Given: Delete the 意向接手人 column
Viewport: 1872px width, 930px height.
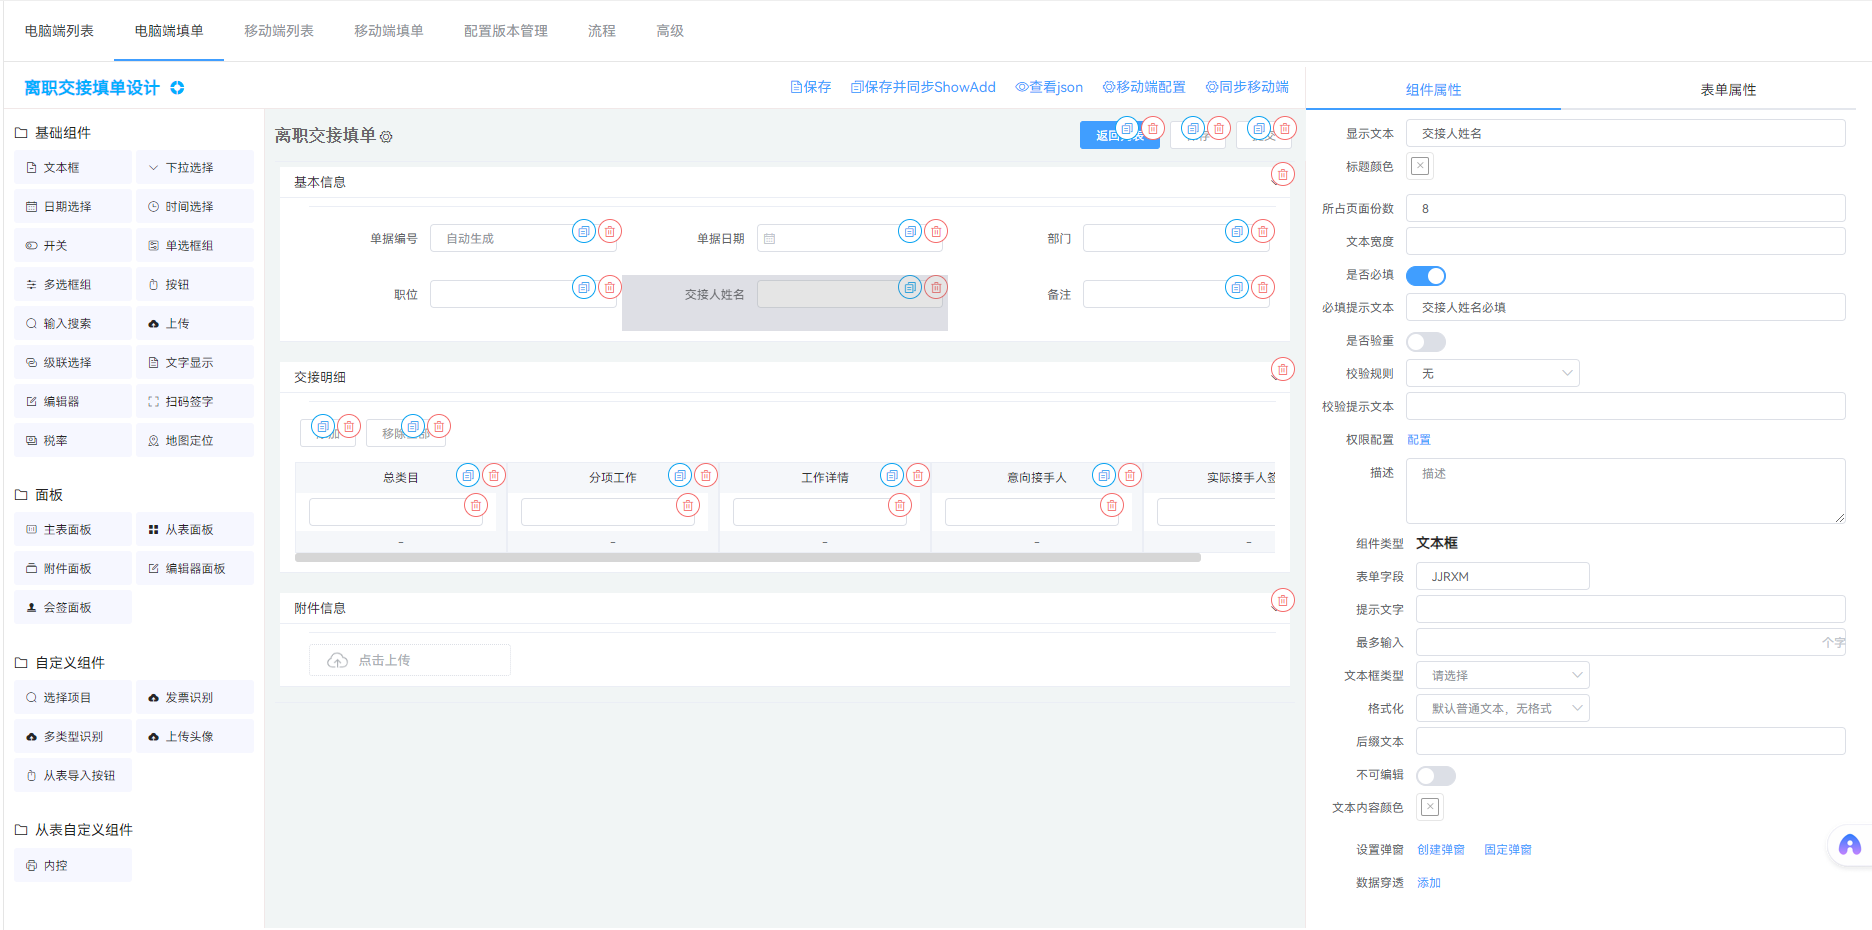Looking at the screenshot, I should pos(1130,475).
